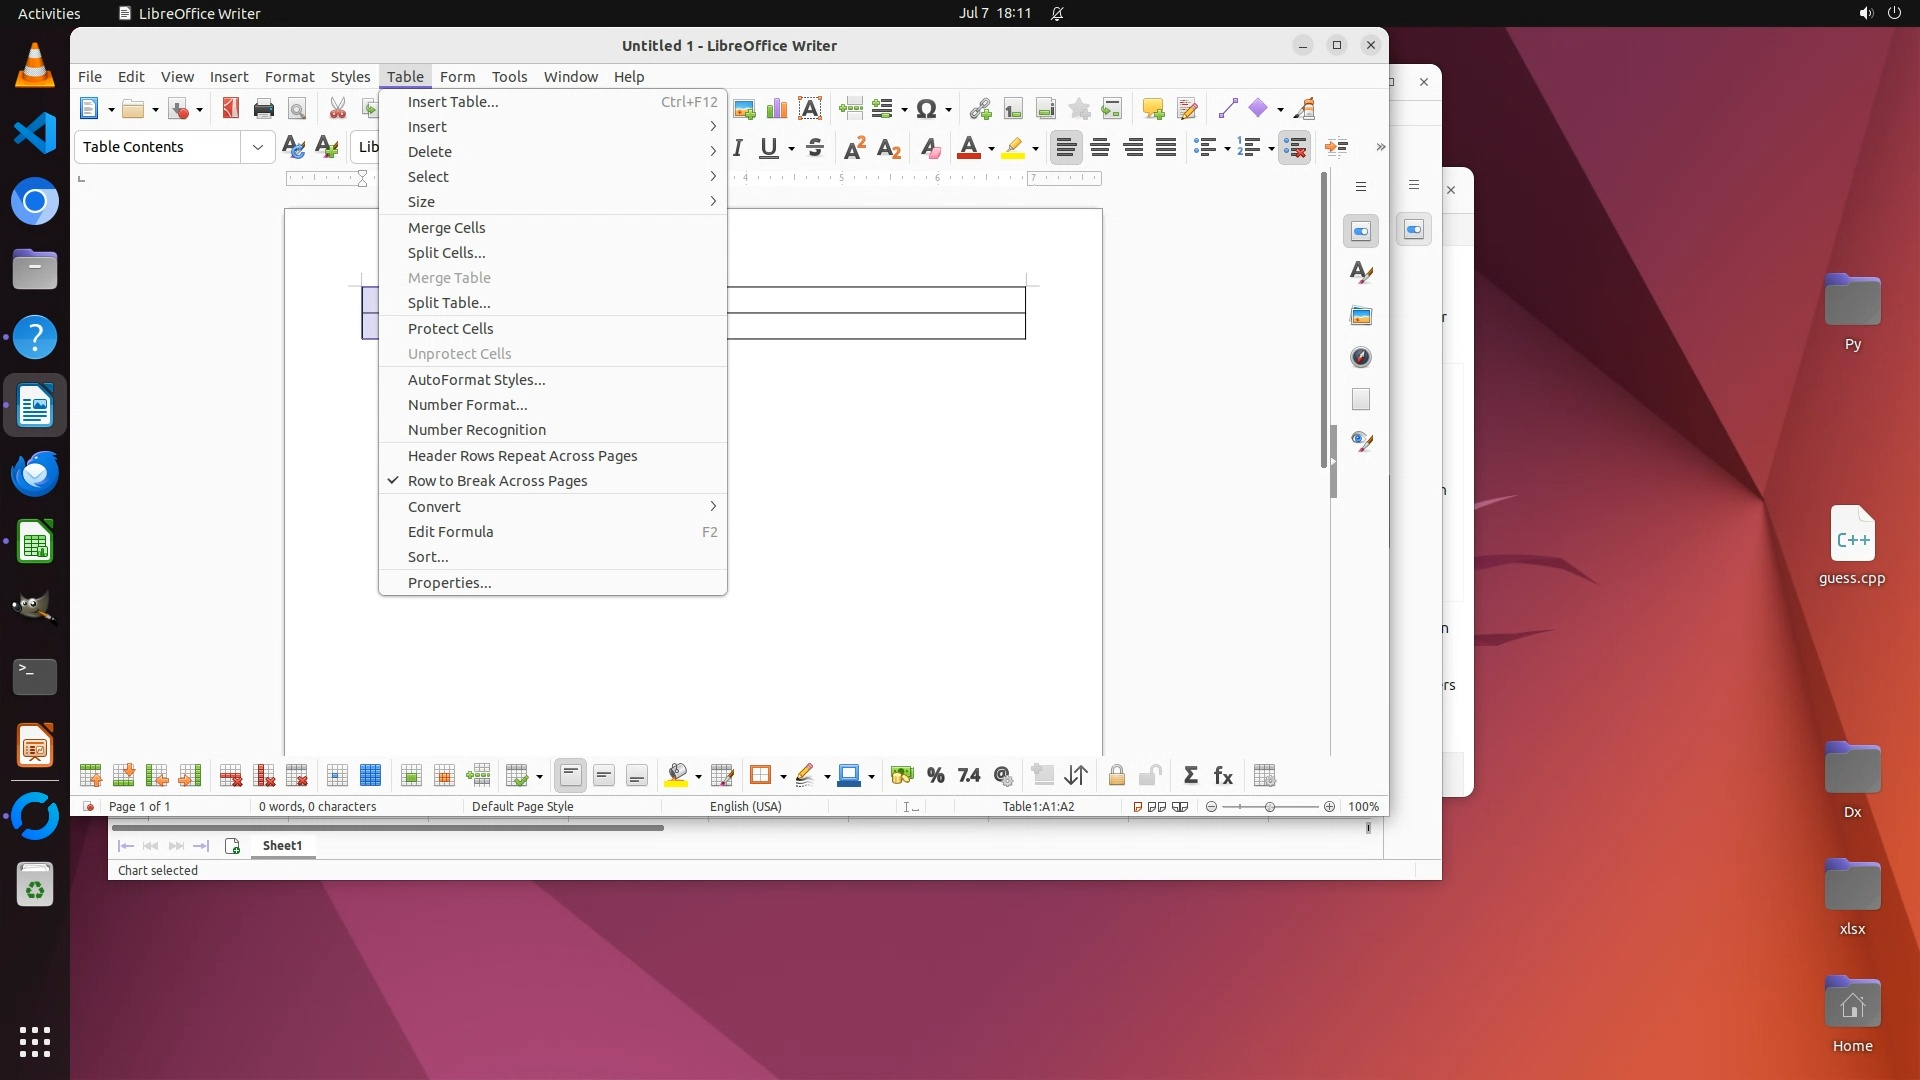Click the zoom slider in status bar

(x=1270, y=807)
